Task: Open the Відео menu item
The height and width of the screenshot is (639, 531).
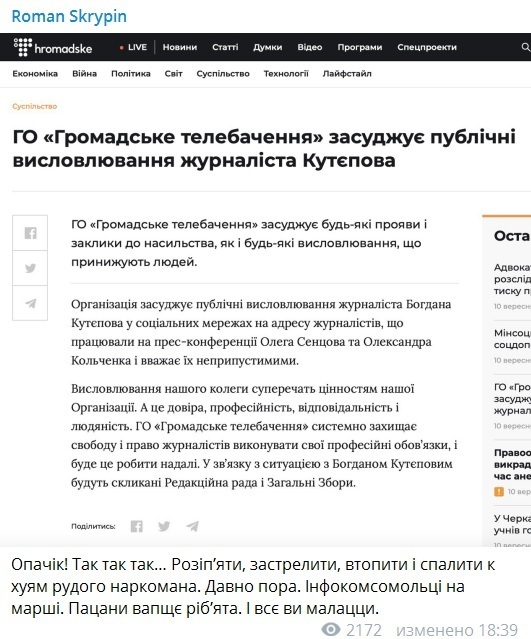Action: [x=310, y=47]
